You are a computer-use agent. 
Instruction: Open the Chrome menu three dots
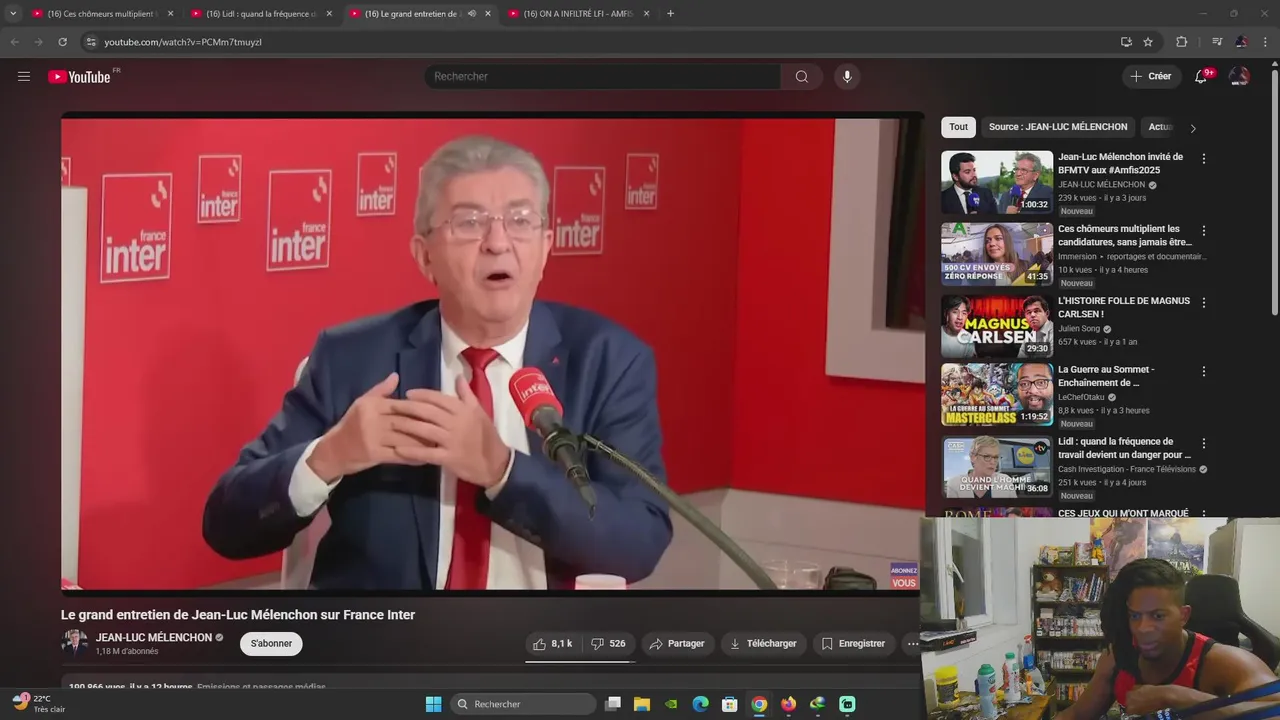tap(1266, 42)
